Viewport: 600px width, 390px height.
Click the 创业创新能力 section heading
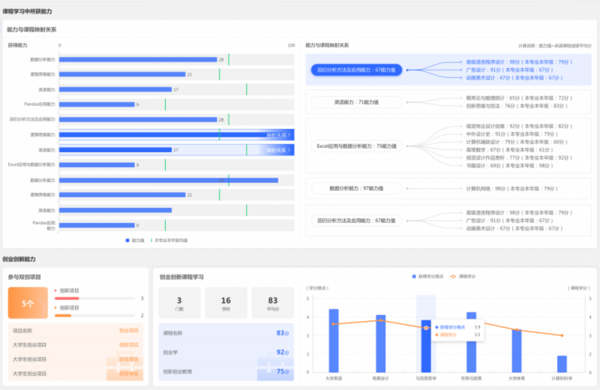19,259
